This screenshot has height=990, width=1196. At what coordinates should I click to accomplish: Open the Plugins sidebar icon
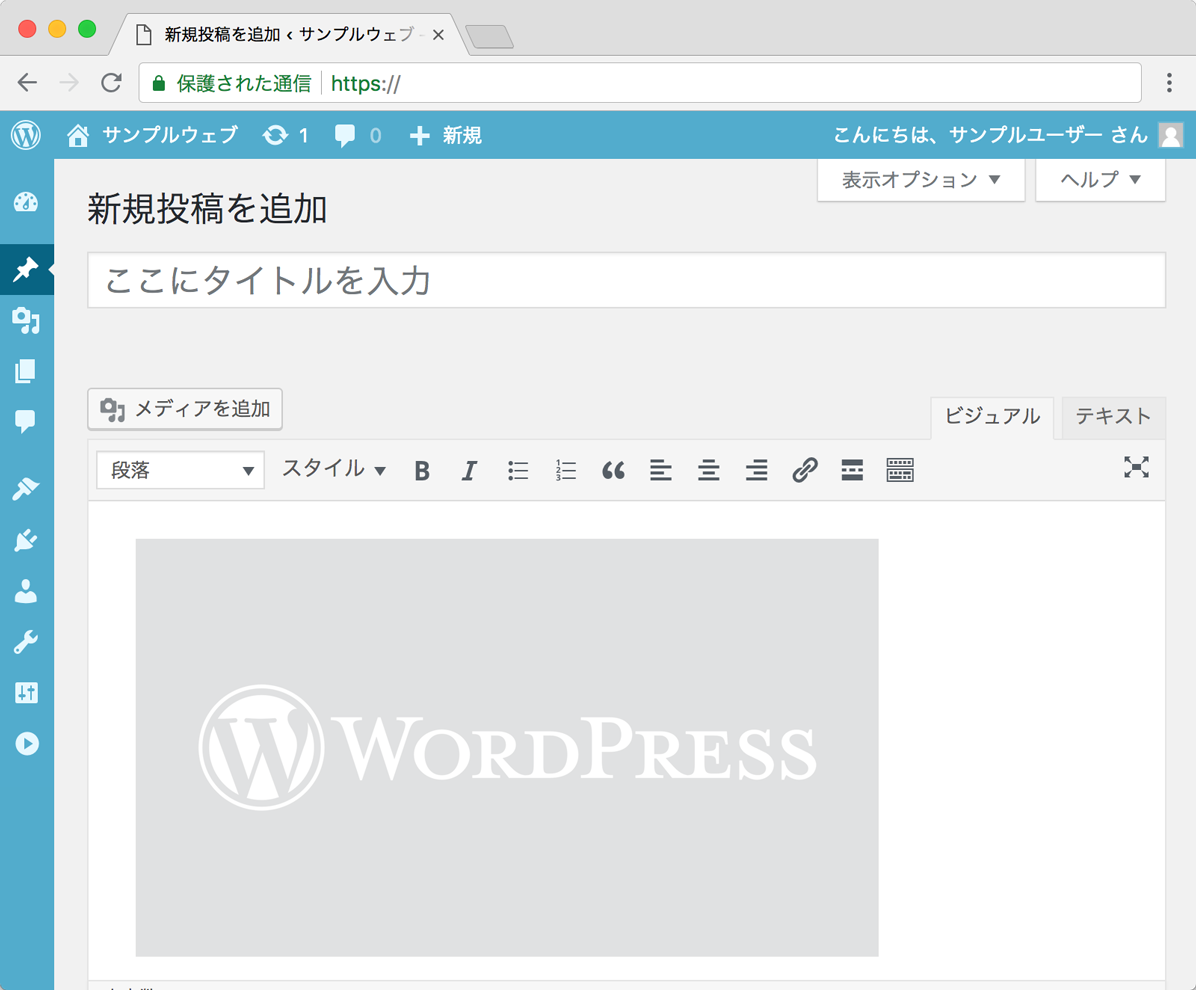click(26, 540)
